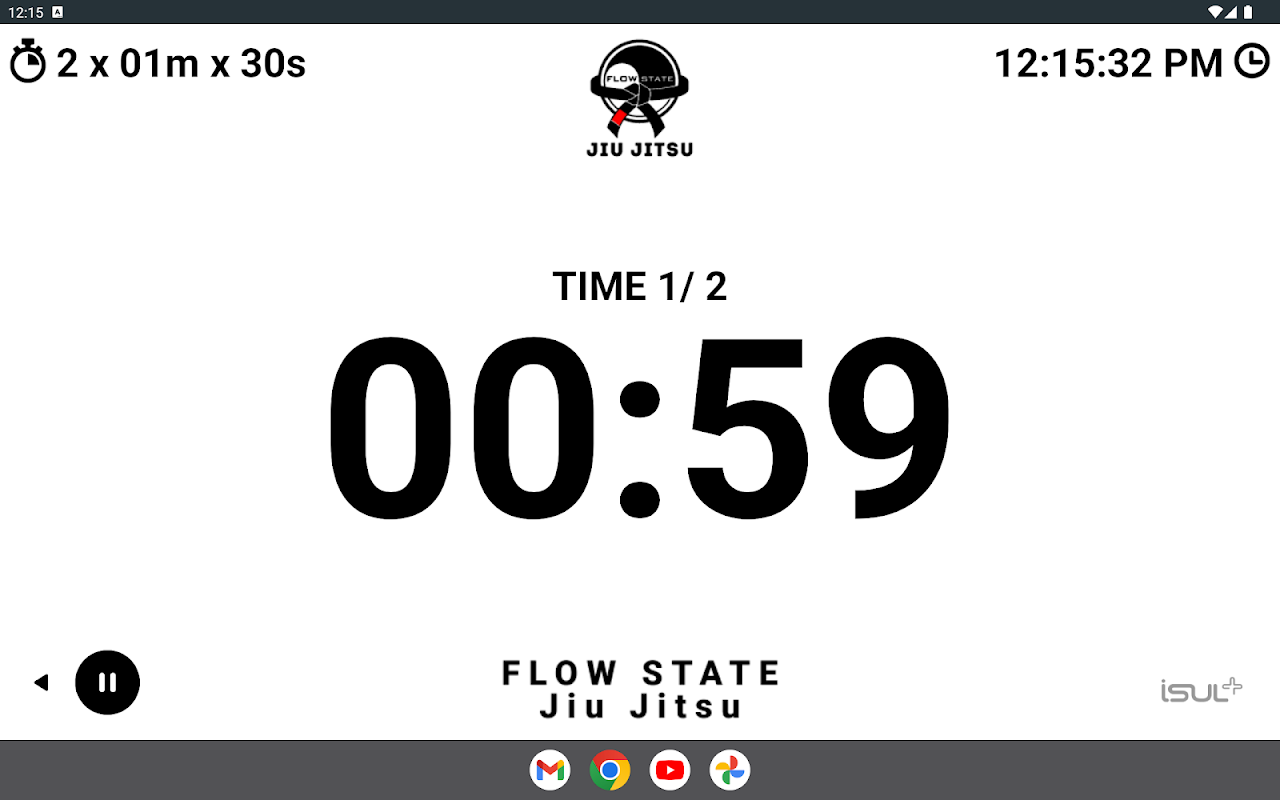Tap the battery indicator in status bar
1280x800 pixels.
pyautogui.click(x=1248, y=12)
